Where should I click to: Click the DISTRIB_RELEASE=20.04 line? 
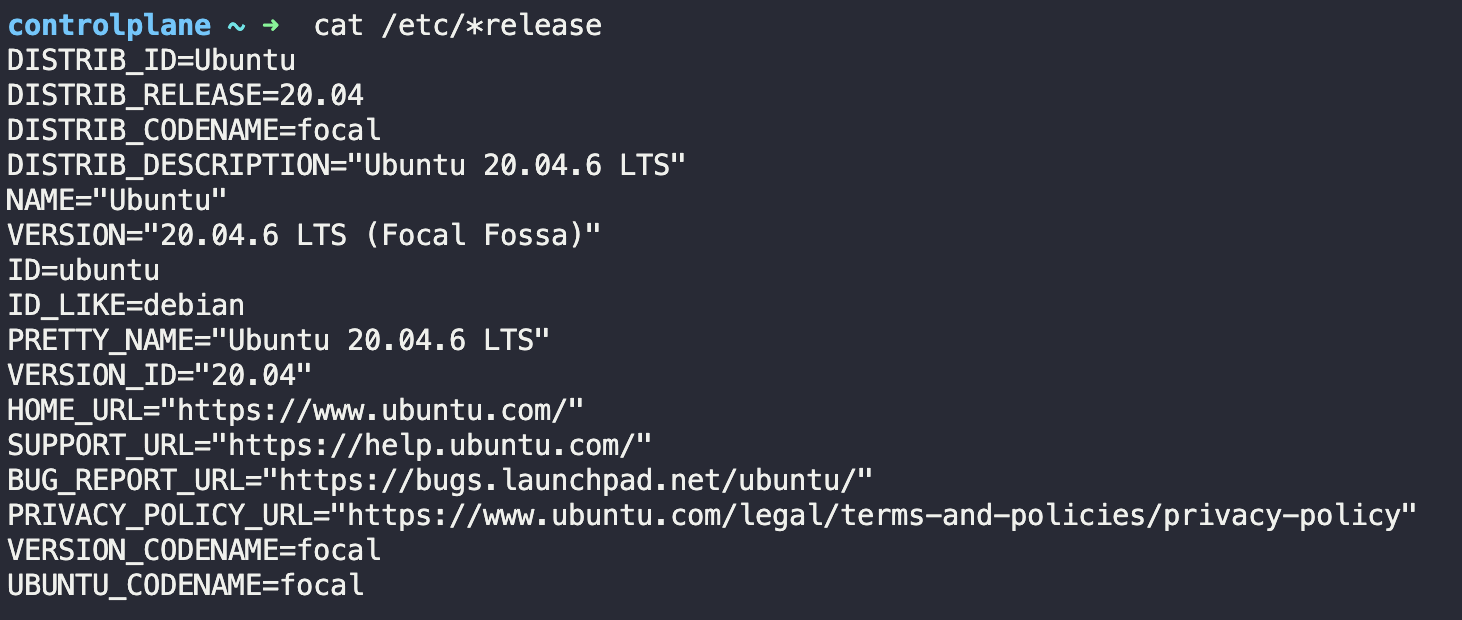pyautogui.click(x=186, y=95)
